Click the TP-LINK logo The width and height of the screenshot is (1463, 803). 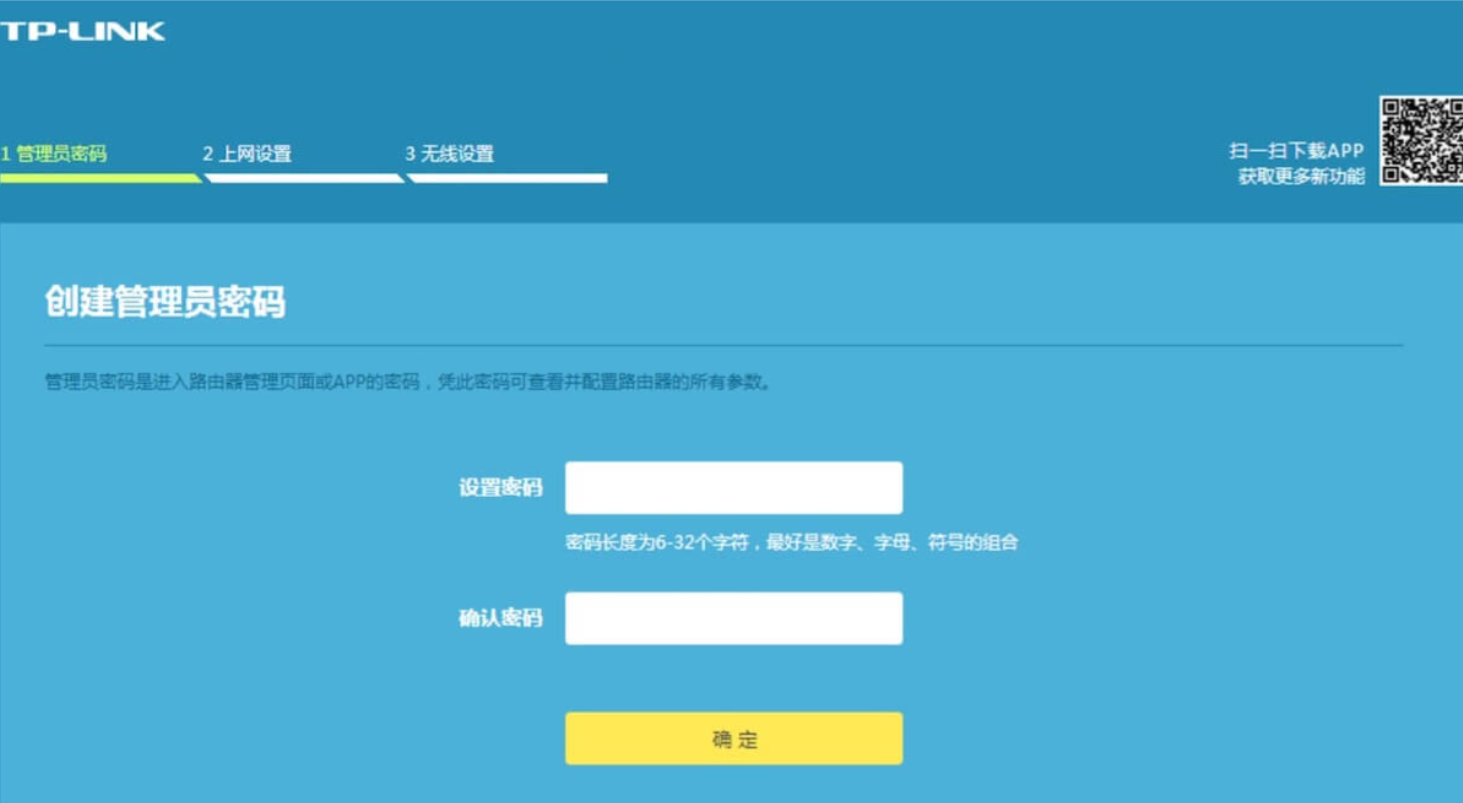click(x=82, y=31)
